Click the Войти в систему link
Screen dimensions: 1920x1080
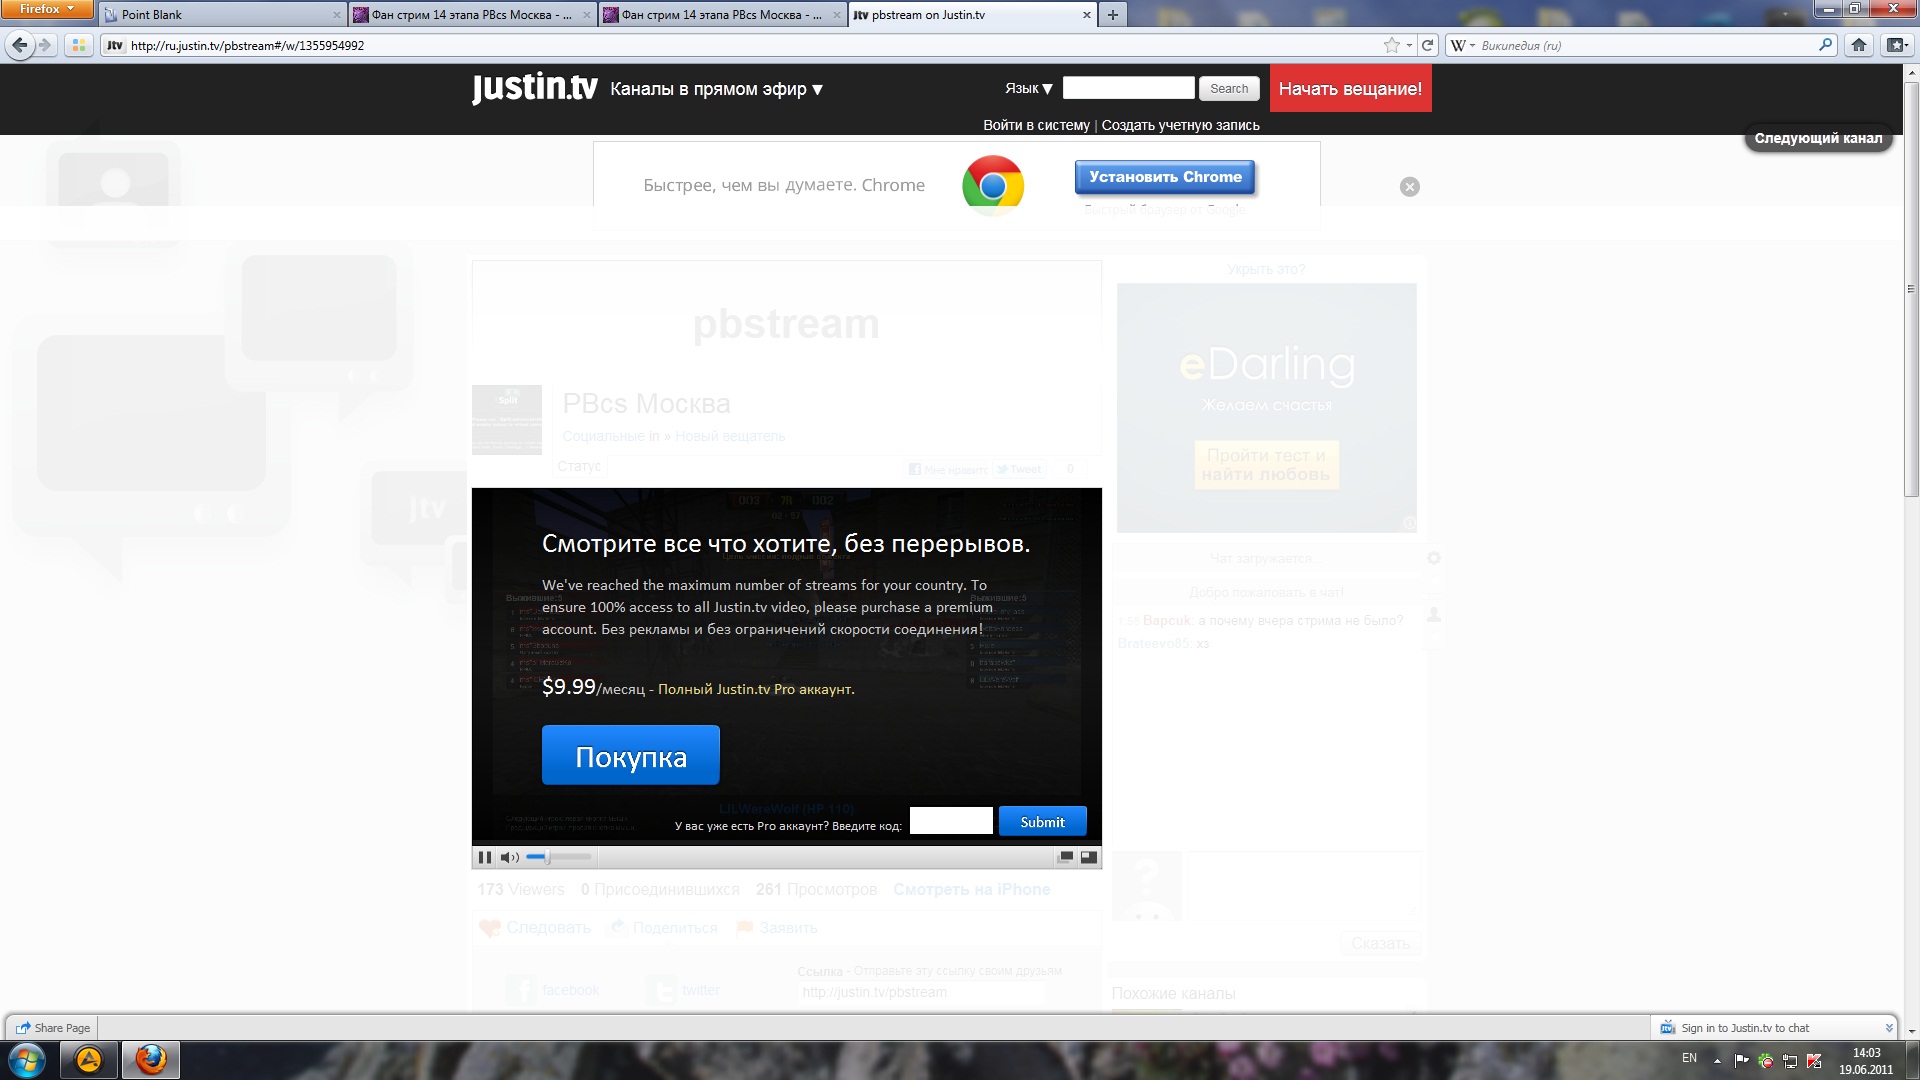click(1036, 125)
